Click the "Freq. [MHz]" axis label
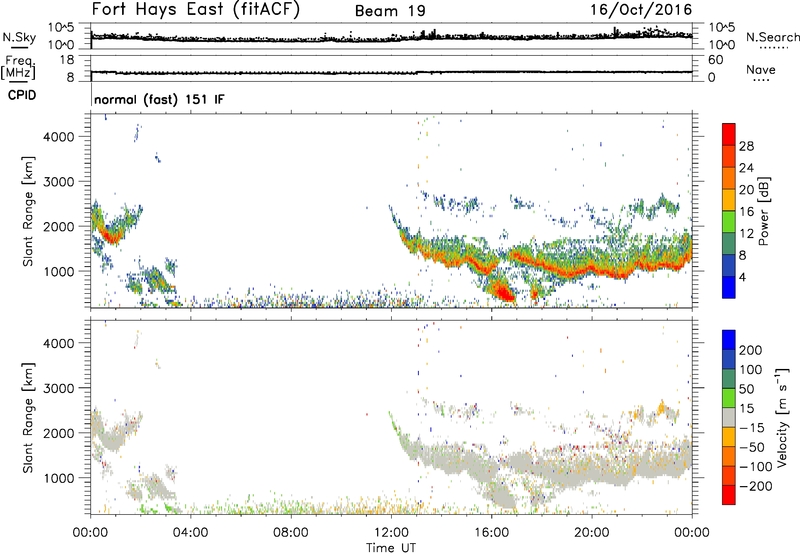800x554 pixels. click(x=19, y=67)
